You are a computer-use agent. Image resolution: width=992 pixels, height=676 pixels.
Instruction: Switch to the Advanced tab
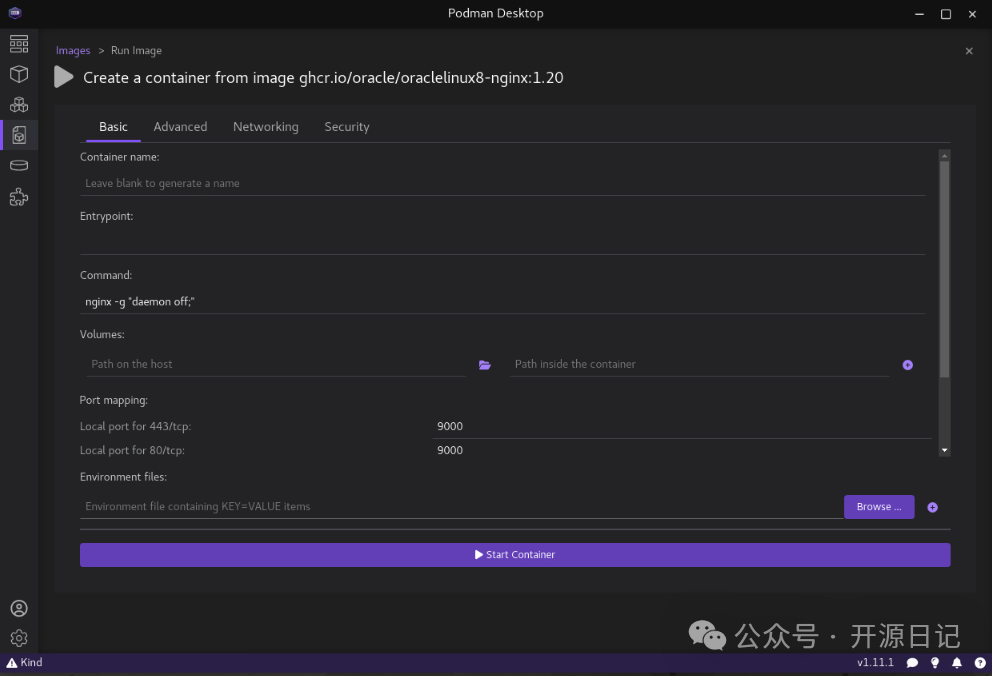180,127
